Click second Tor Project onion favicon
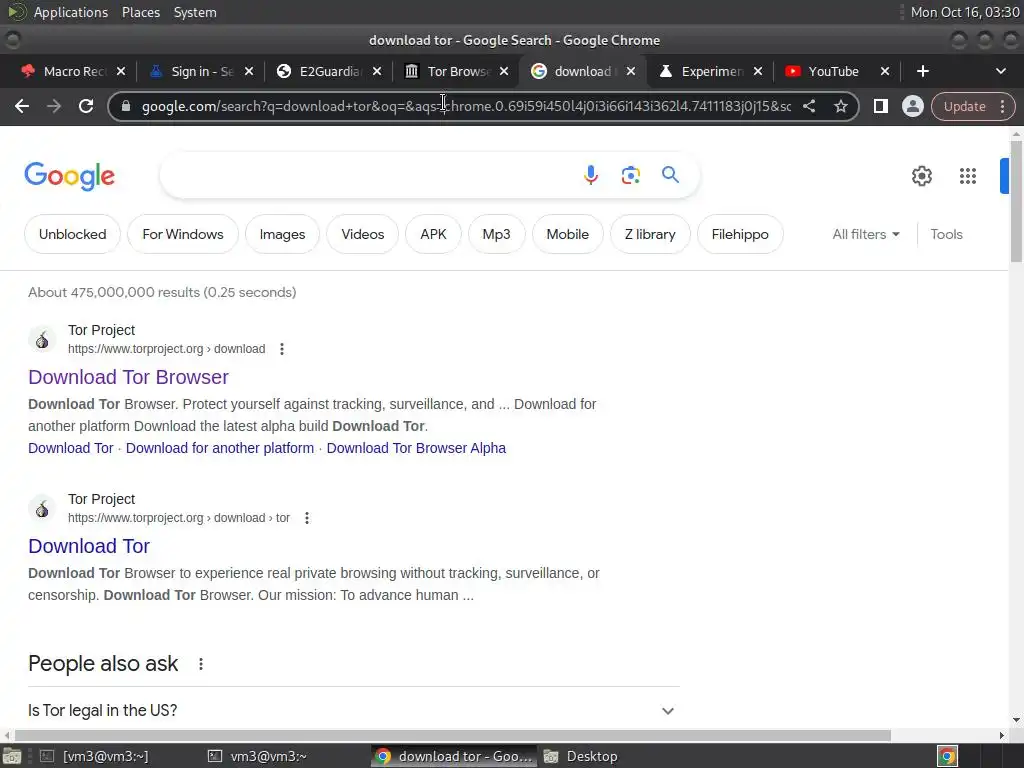Image resolution: width=1024 pixels, height=768 pixels. point(42,509)
